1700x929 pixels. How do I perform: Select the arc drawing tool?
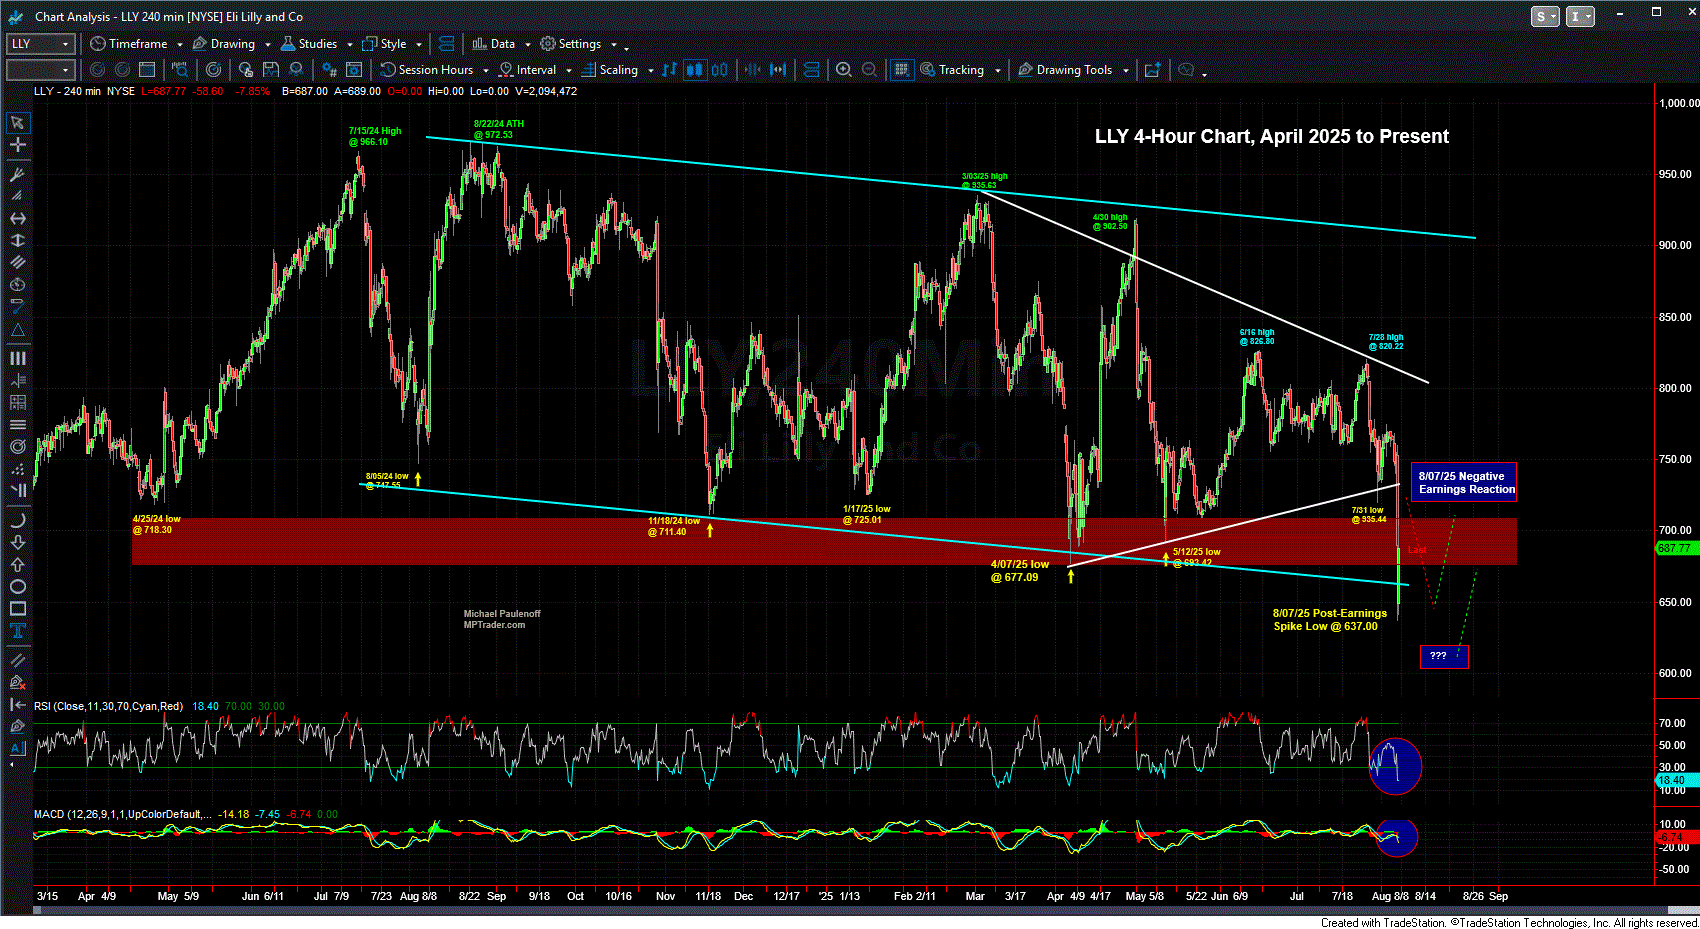[17, 520]
